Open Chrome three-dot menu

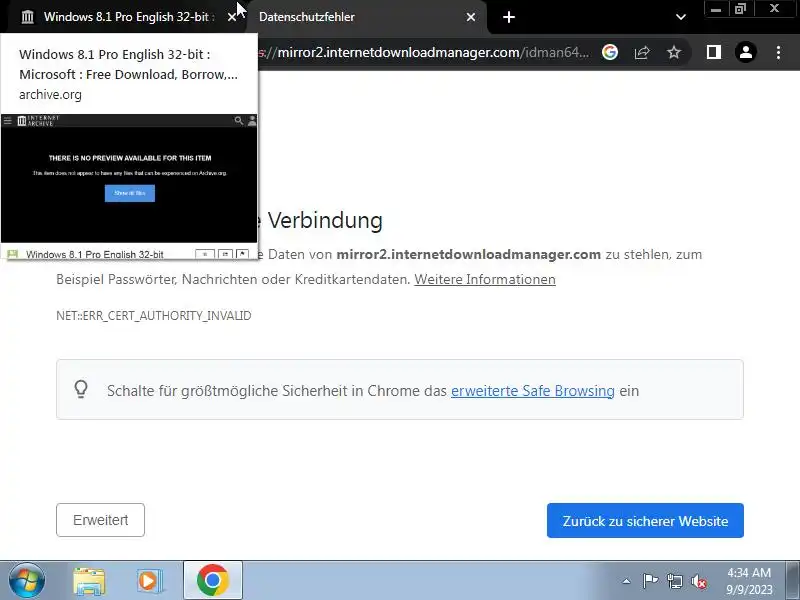778,52
